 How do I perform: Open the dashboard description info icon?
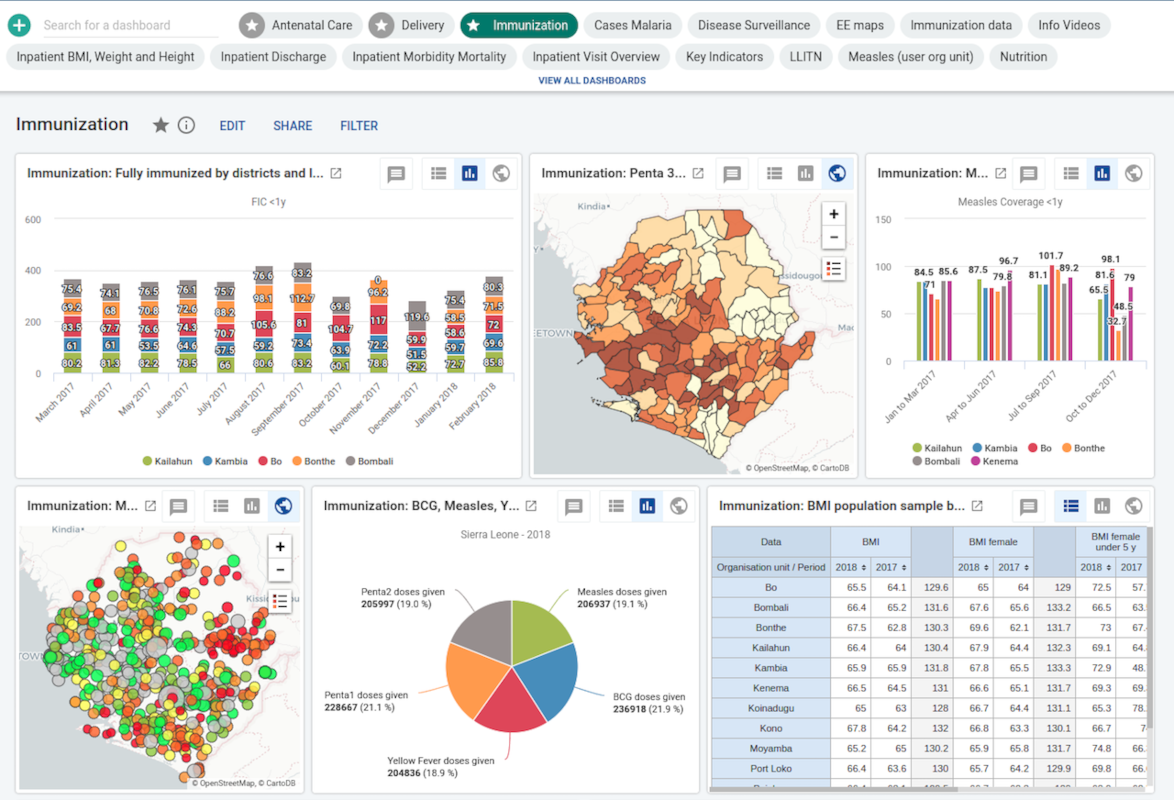185,124
